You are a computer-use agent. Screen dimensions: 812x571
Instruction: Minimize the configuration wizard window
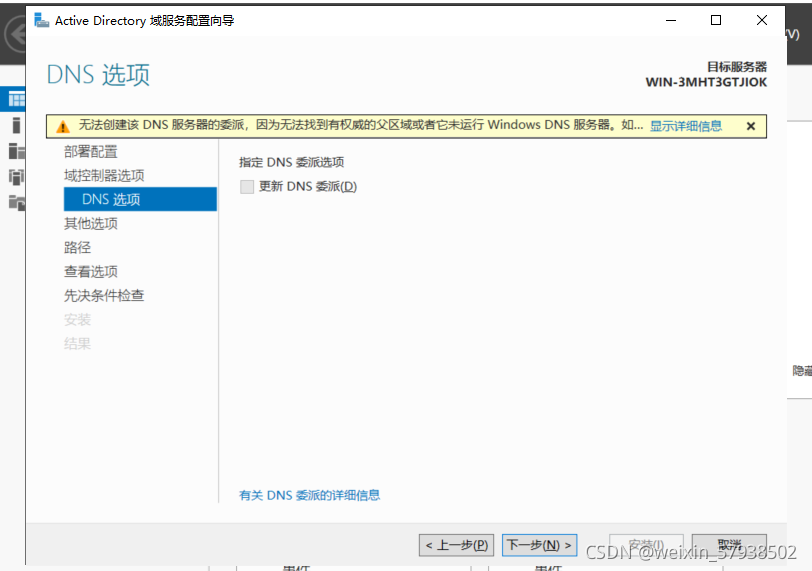point(671,20)
